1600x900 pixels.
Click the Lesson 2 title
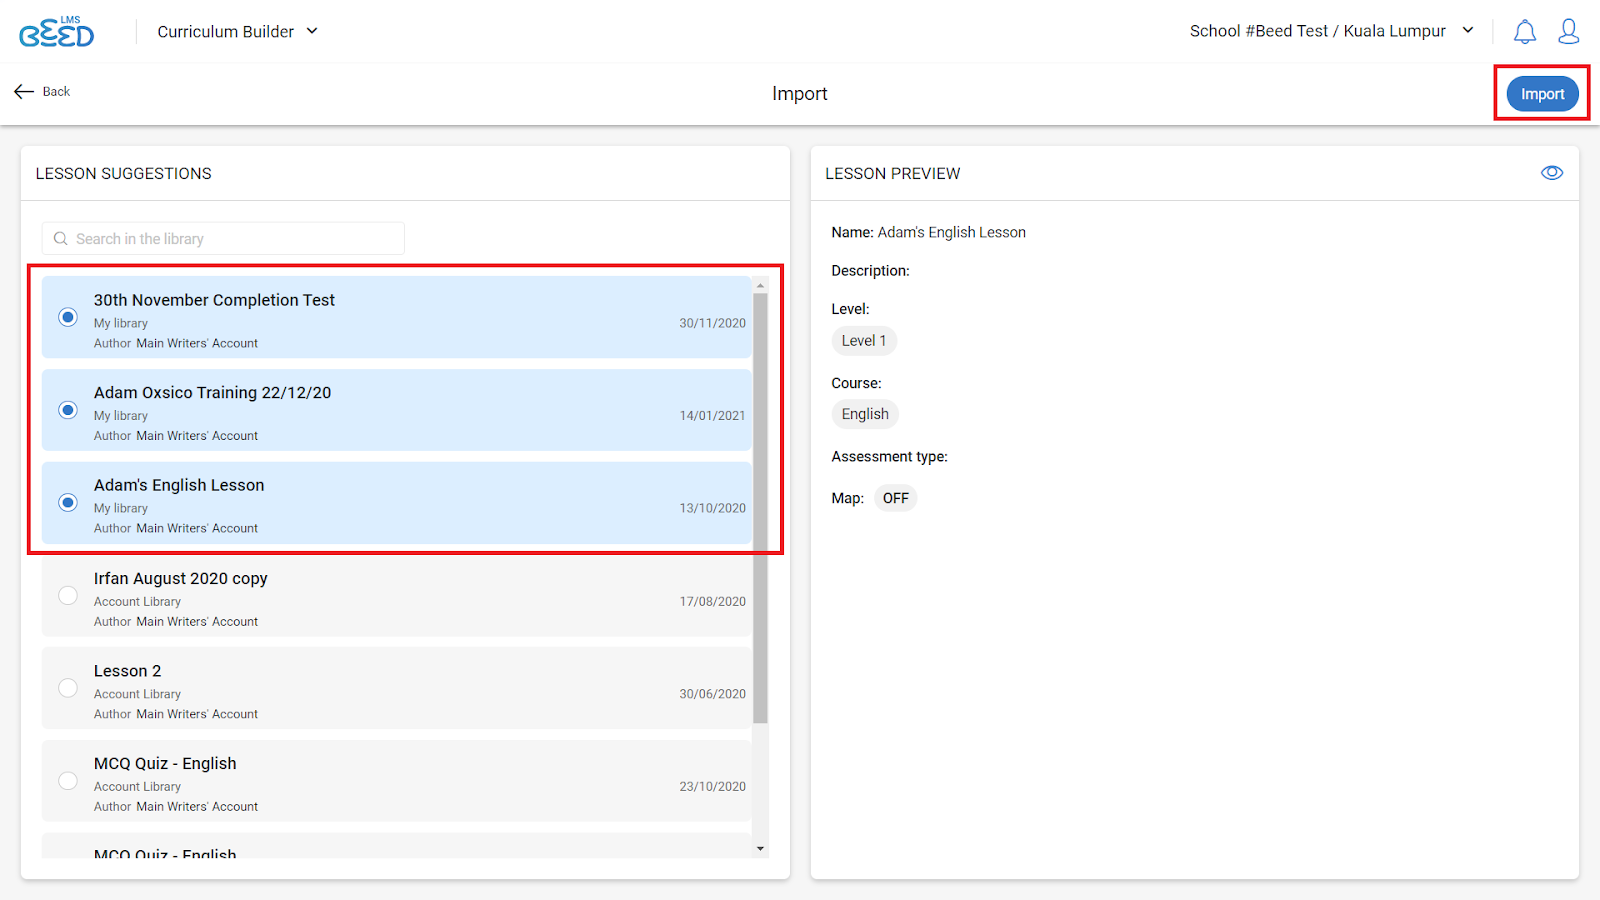[x=127, y=671]
